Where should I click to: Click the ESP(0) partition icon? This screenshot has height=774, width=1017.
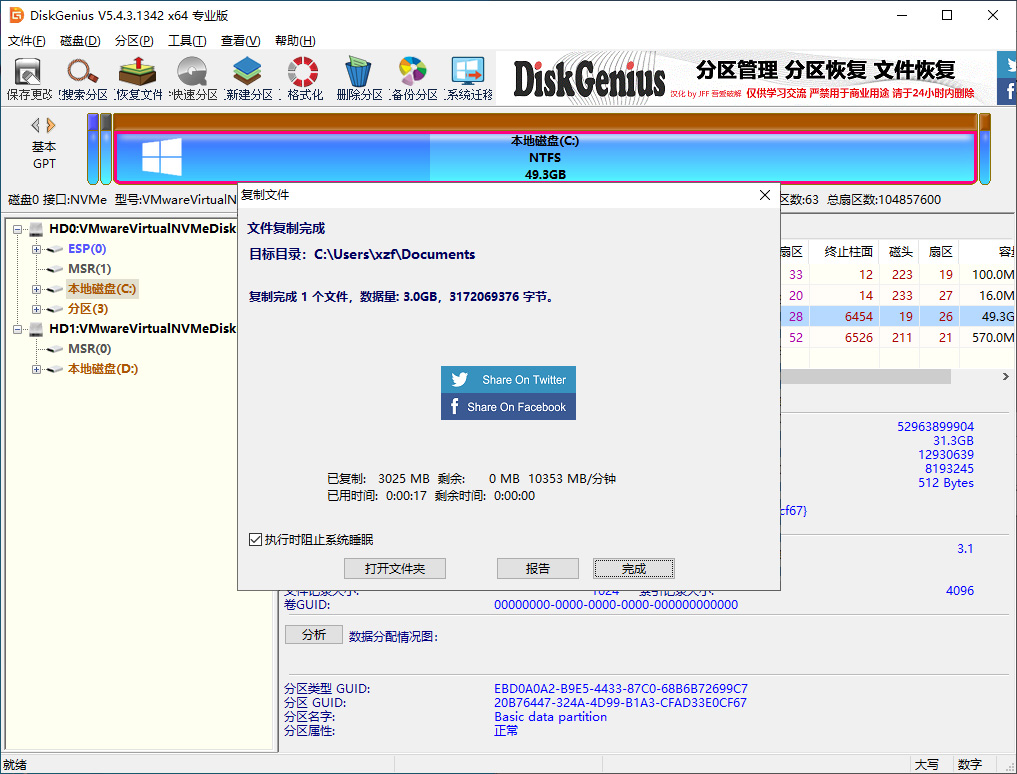point(56,249)
